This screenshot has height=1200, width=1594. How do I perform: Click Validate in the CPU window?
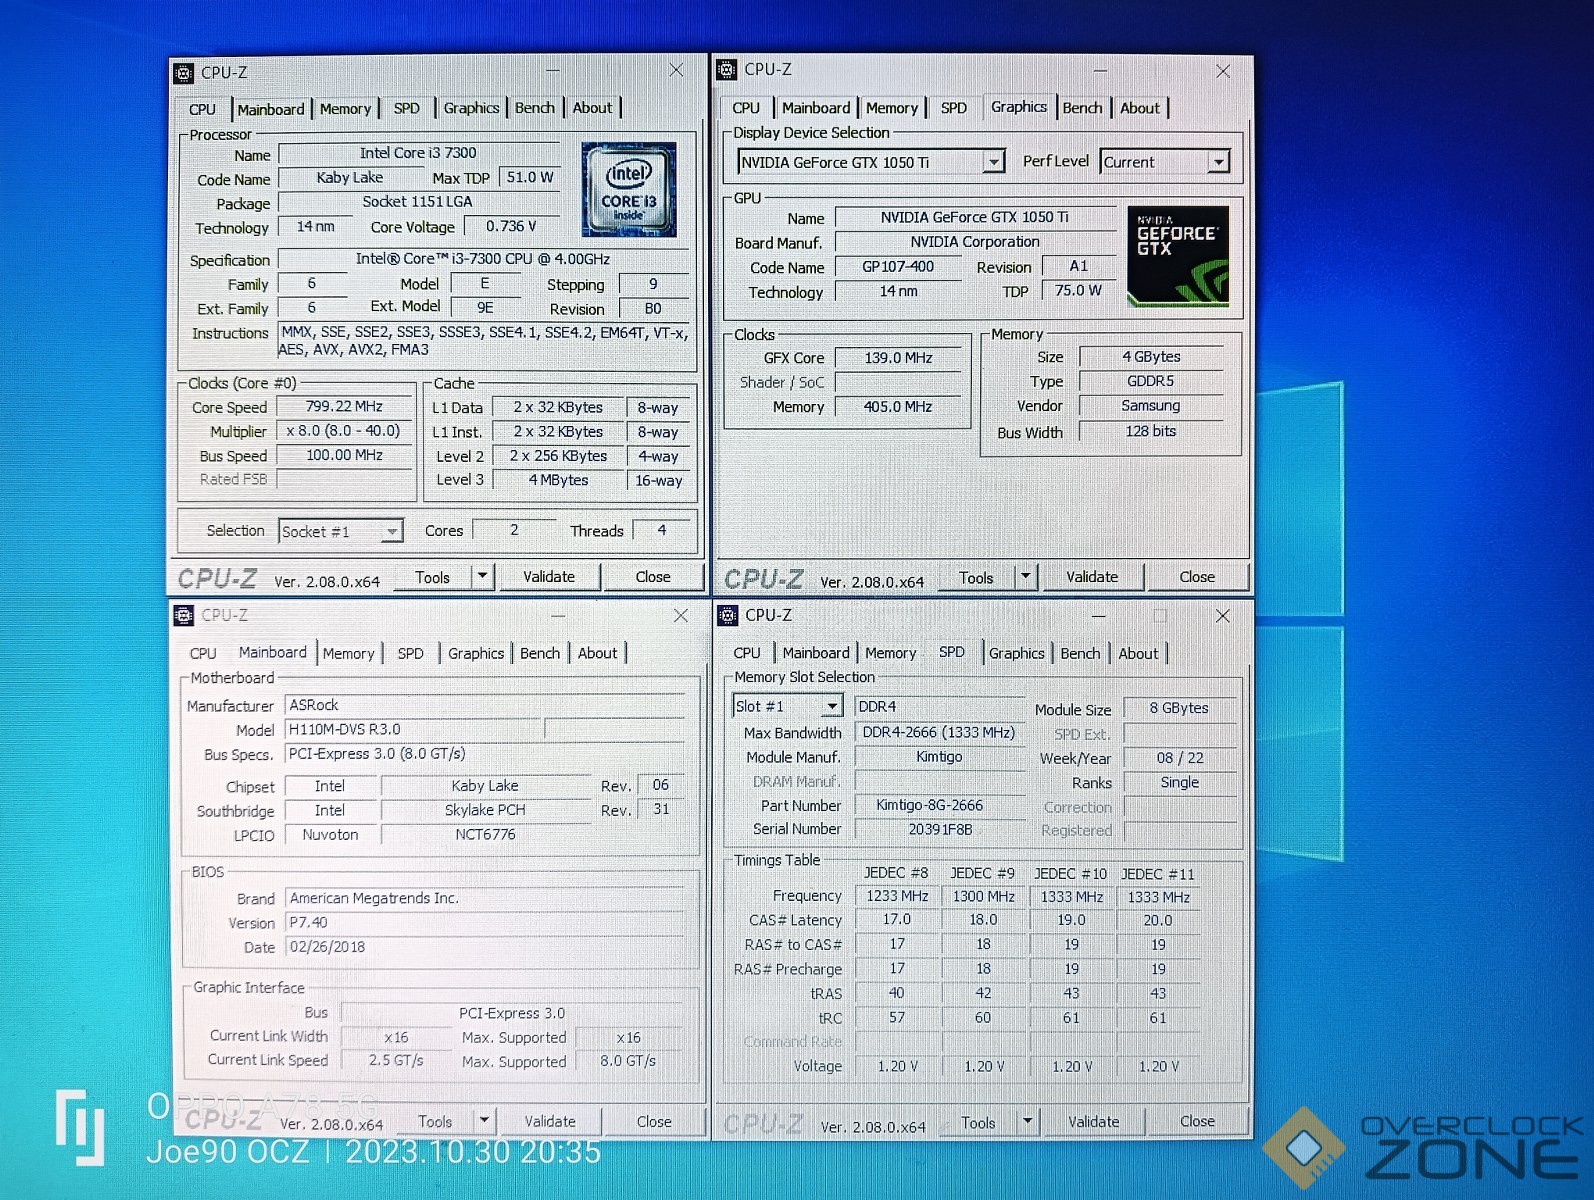point(549,577)
